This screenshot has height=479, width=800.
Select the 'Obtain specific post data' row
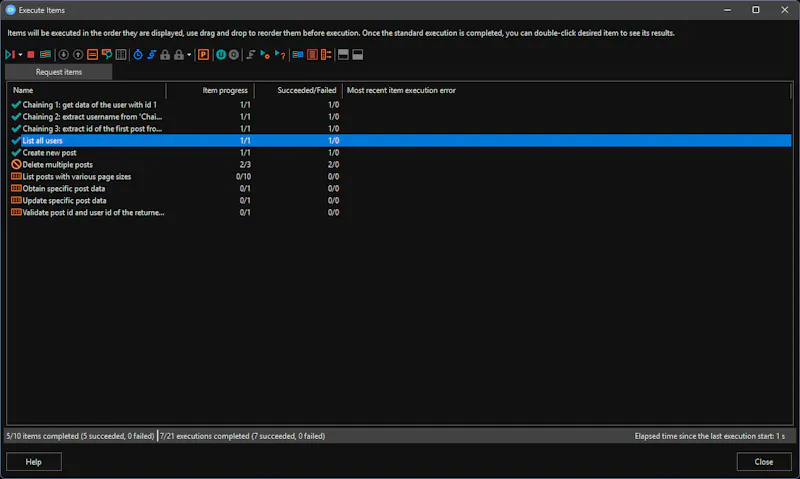(x=399, y=189)
